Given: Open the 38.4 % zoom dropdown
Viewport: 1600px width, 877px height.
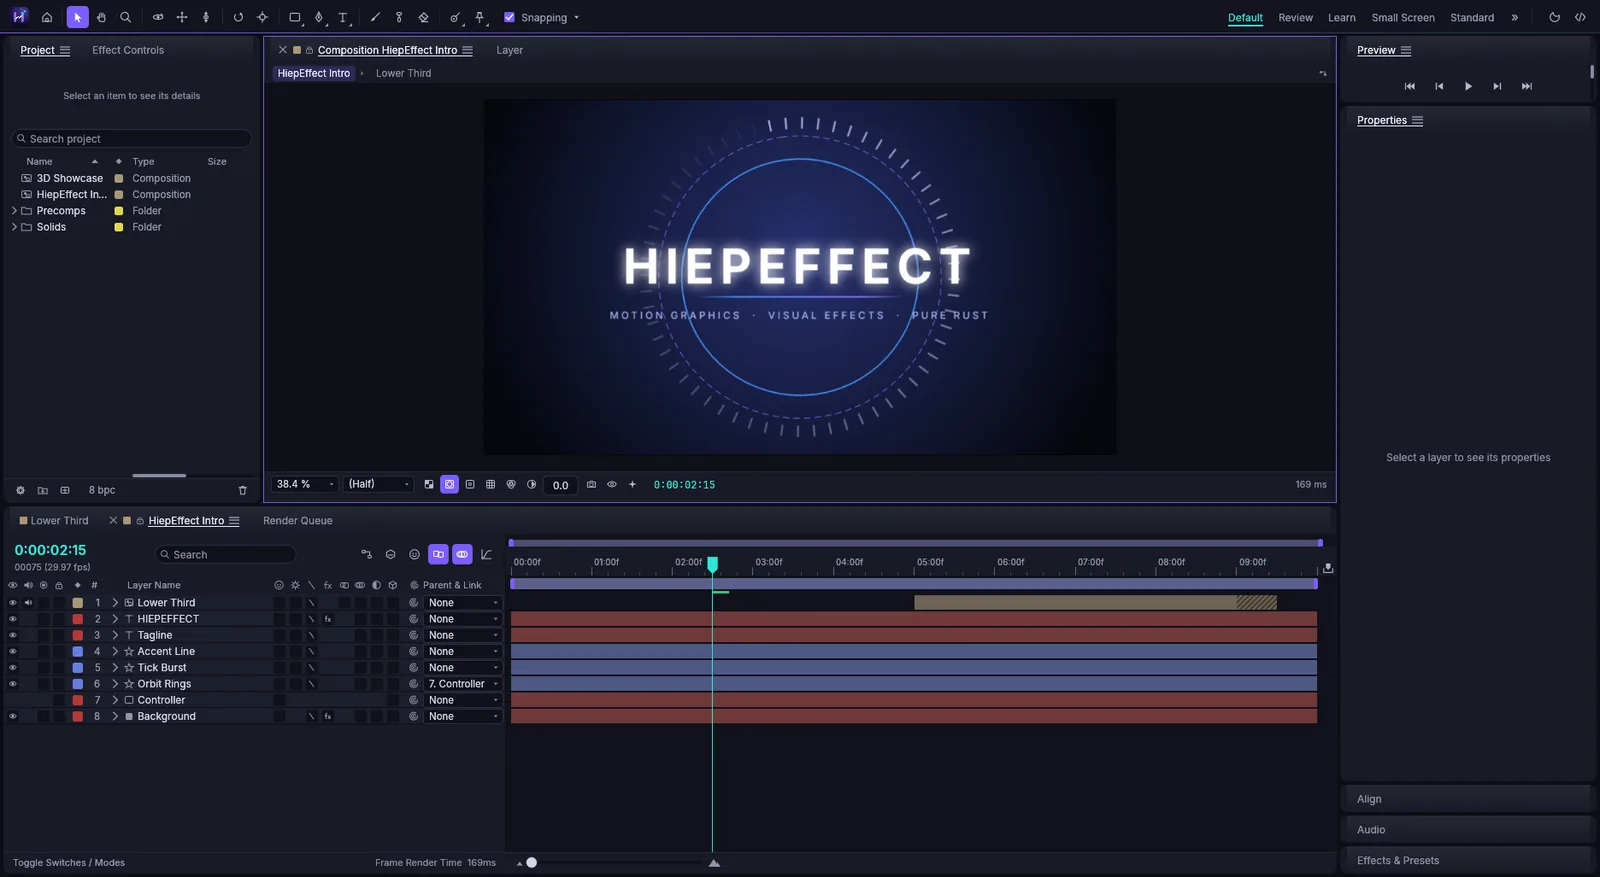Looking at the screenshot, I should 305,484.
